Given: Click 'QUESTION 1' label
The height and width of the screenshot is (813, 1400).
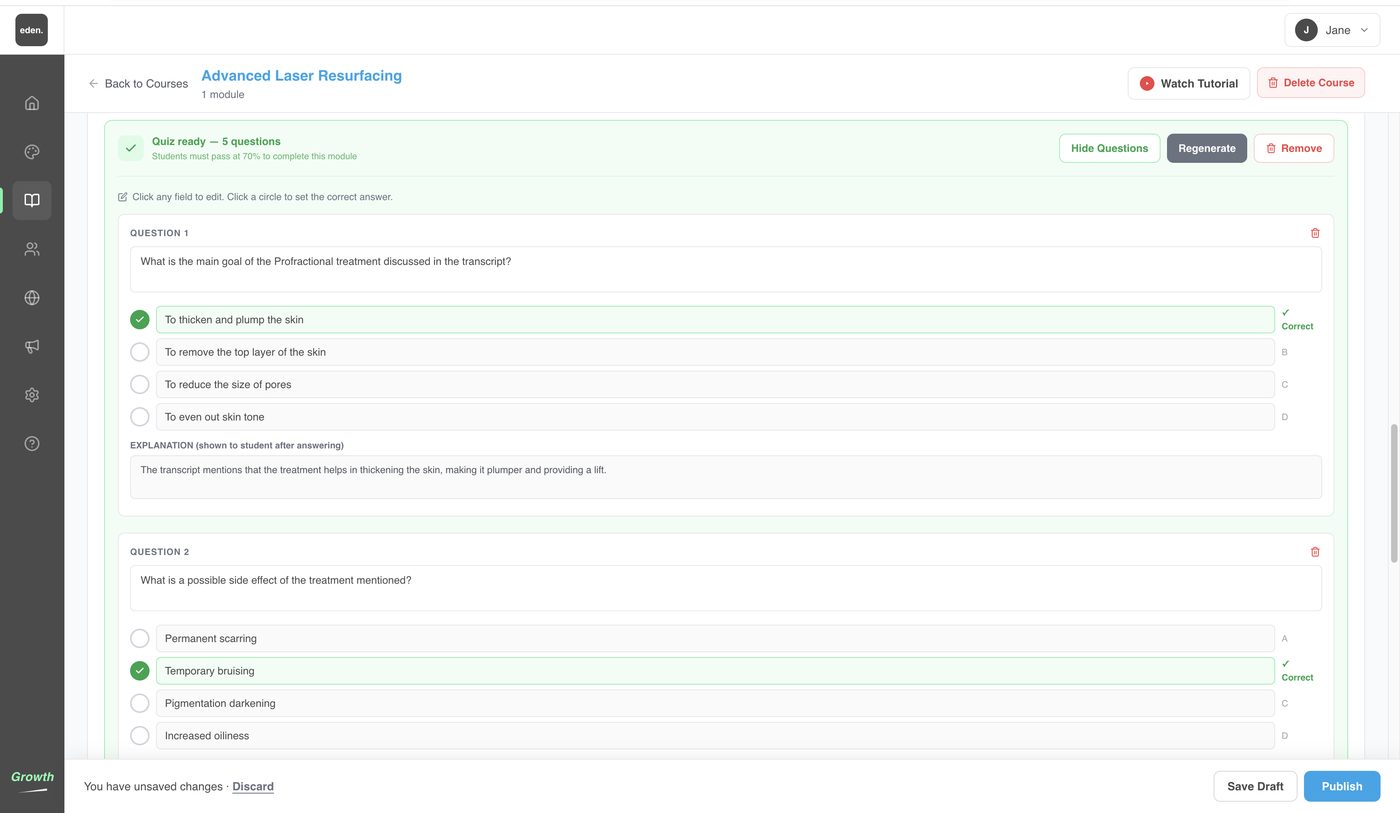Looking at the screenshot, I should tap(159, 233).
